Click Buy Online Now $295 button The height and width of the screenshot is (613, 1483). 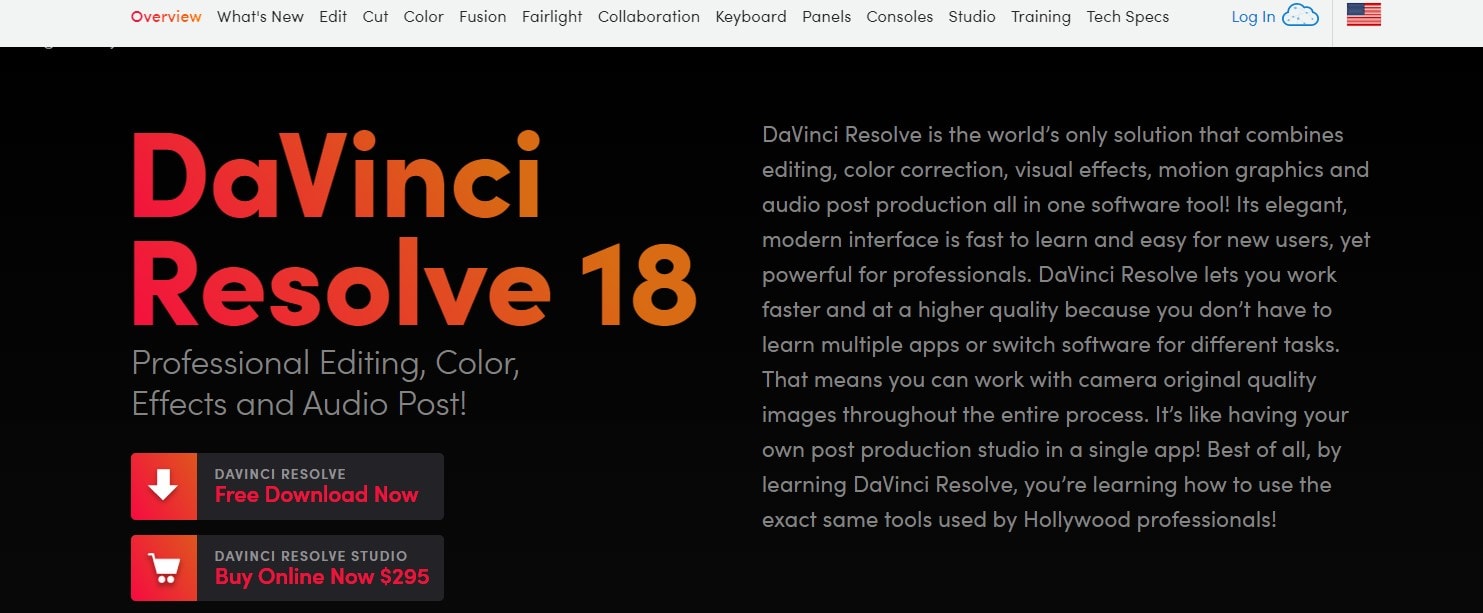point(287,568)
